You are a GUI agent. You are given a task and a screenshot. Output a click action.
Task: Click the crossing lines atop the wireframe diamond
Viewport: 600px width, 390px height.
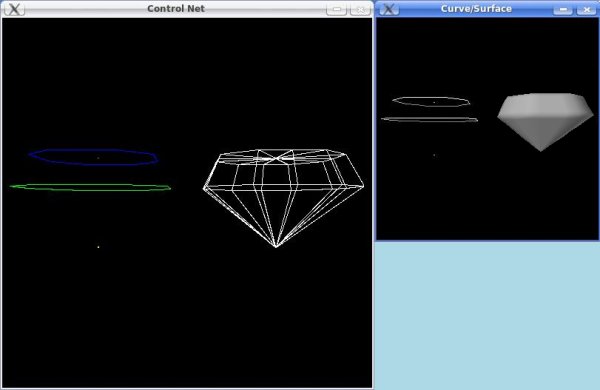276,158
